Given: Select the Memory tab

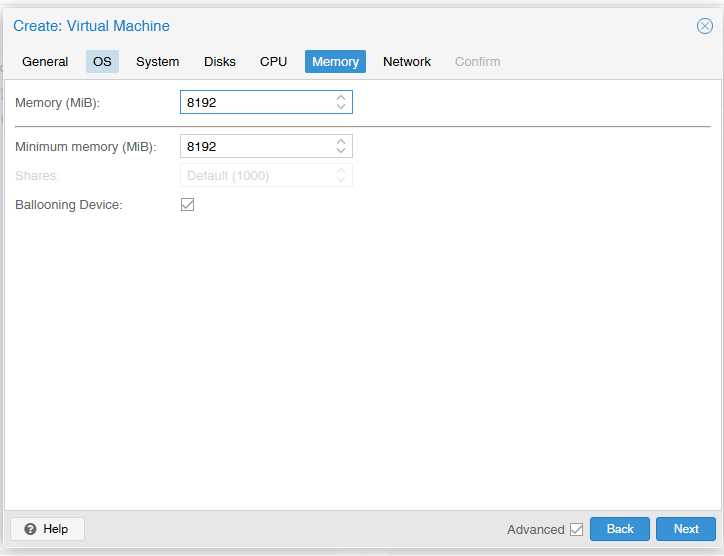Looking at the screenshot, I should coord(335,61).
